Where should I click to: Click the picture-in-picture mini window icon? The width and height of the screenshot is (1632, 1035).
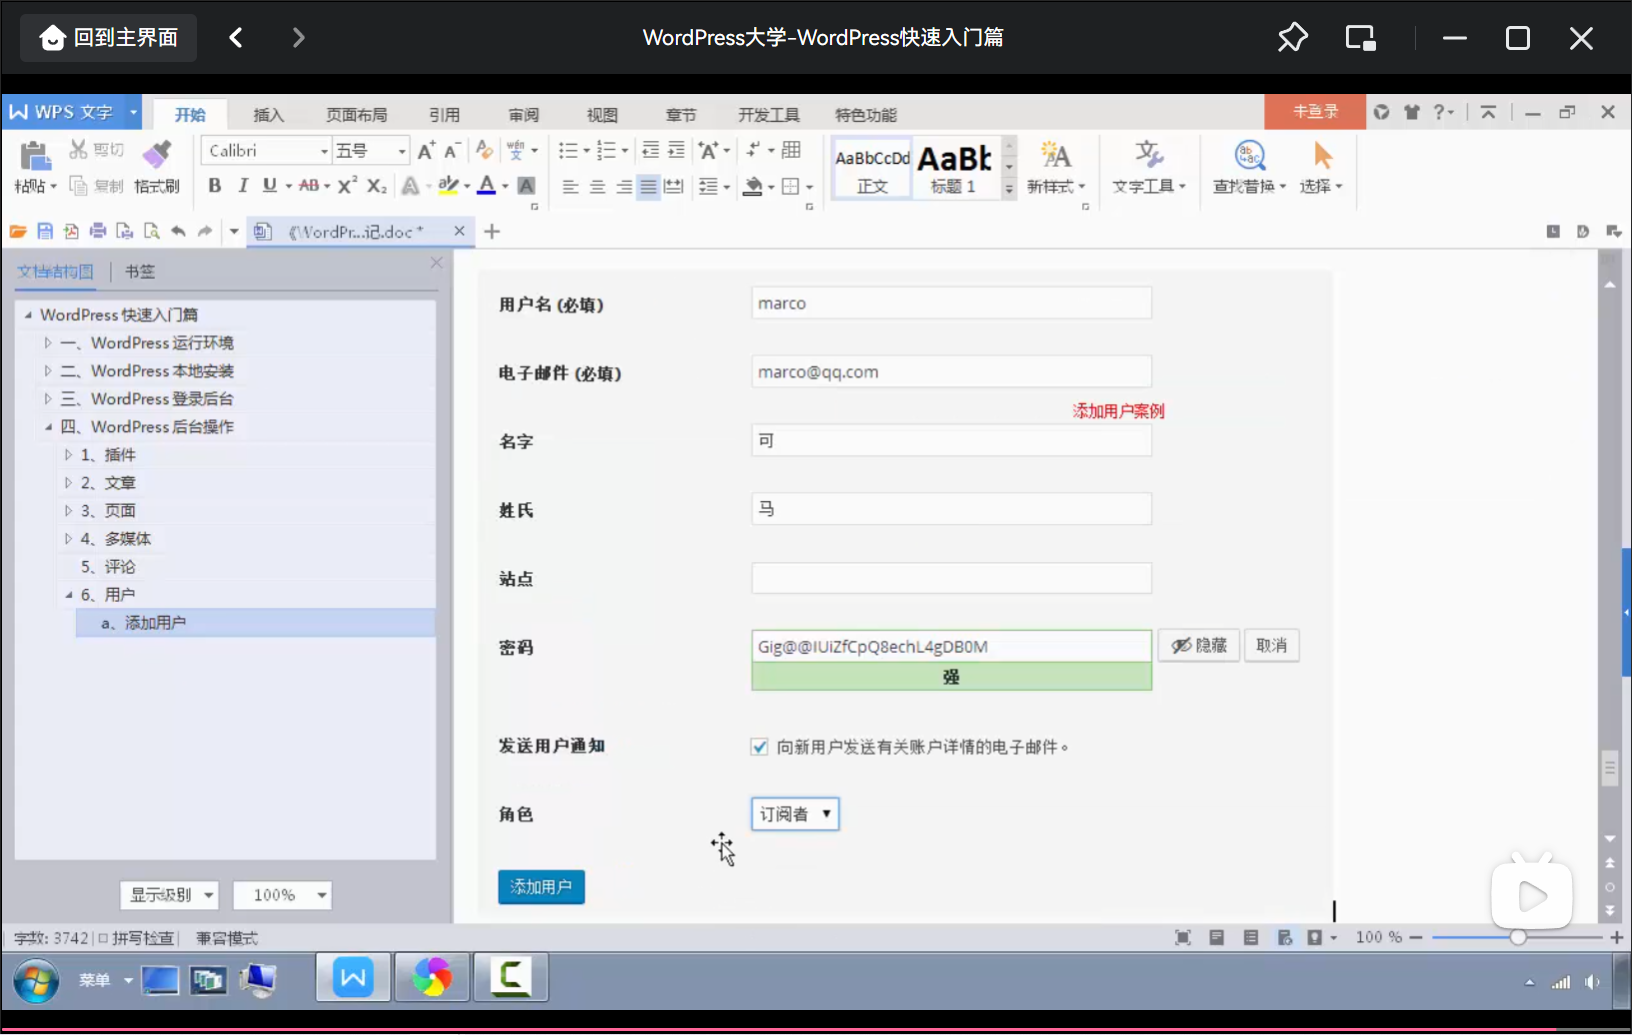1360,38
